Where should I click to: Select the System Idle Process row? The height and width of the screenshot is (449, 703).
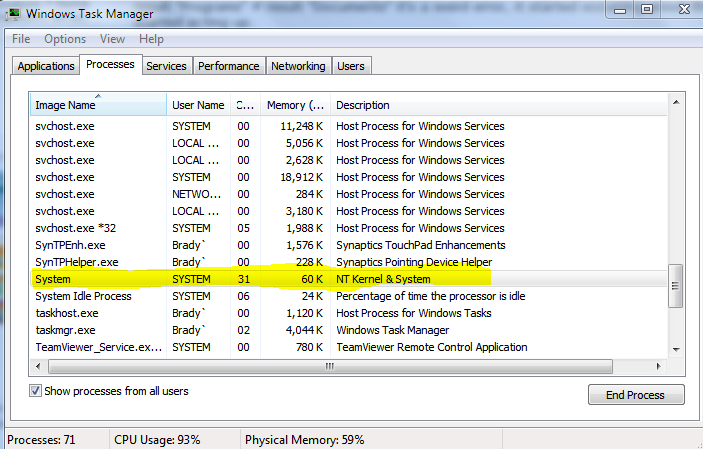click(349, 296)
